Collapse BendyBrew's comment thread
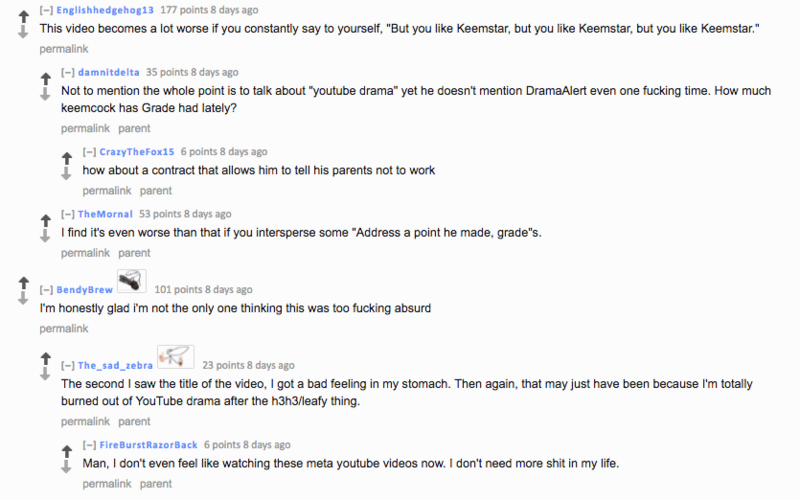This screenshot has height=500, width=800. (46, 290)
